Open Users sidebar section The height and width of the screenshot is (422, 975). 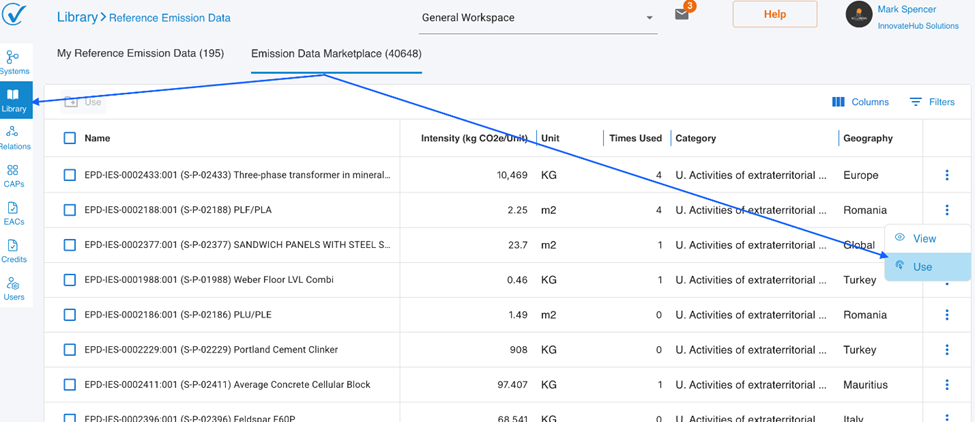click(x=14, y=289)
